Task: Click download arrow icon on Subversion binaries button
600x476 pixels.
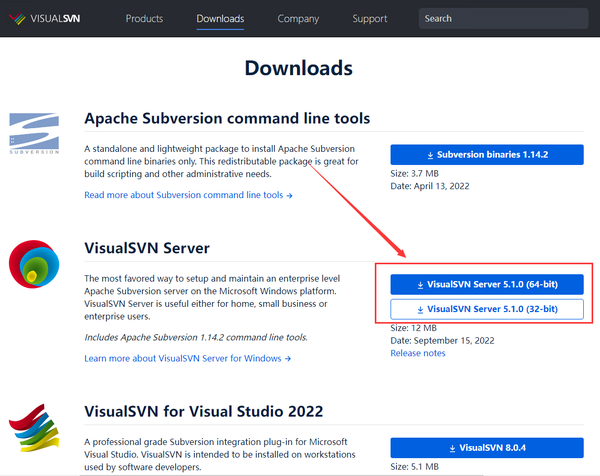Action: point(430,155)
